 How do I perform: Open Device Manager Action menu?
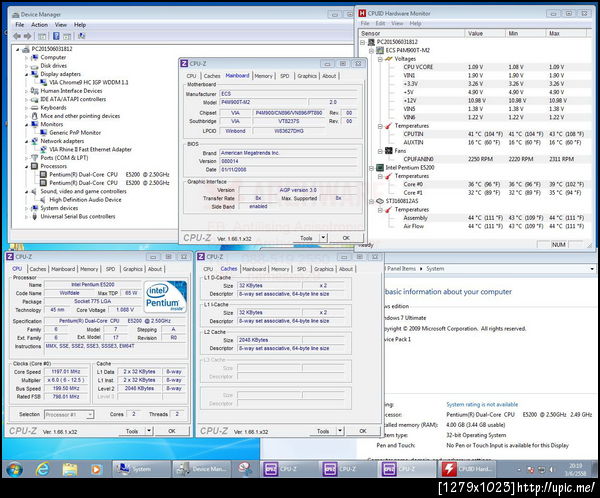click(x=39, y=25)
